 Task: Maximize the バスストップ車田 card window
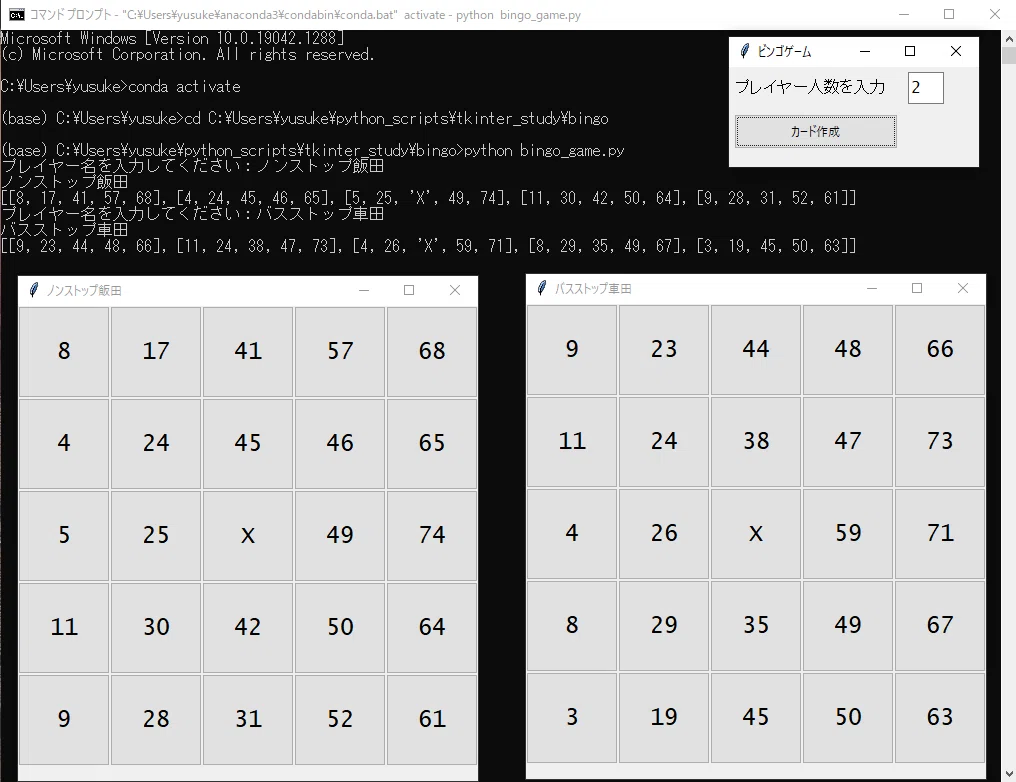(x=917, y=288)
